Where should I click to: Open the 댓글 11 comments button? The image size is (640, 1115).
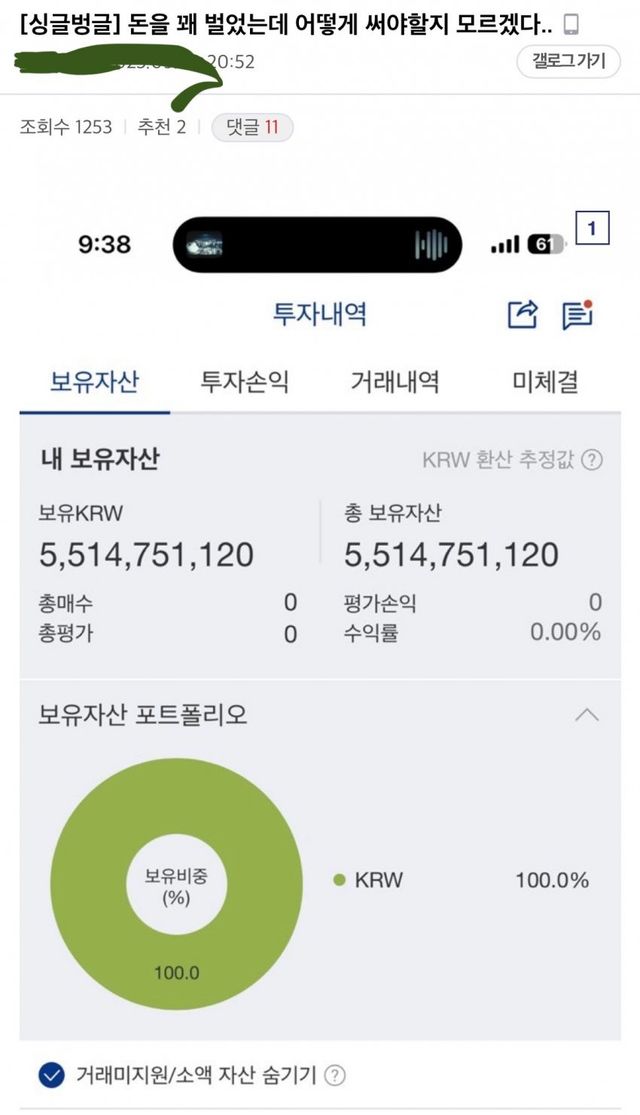click(x=252, y=127)
